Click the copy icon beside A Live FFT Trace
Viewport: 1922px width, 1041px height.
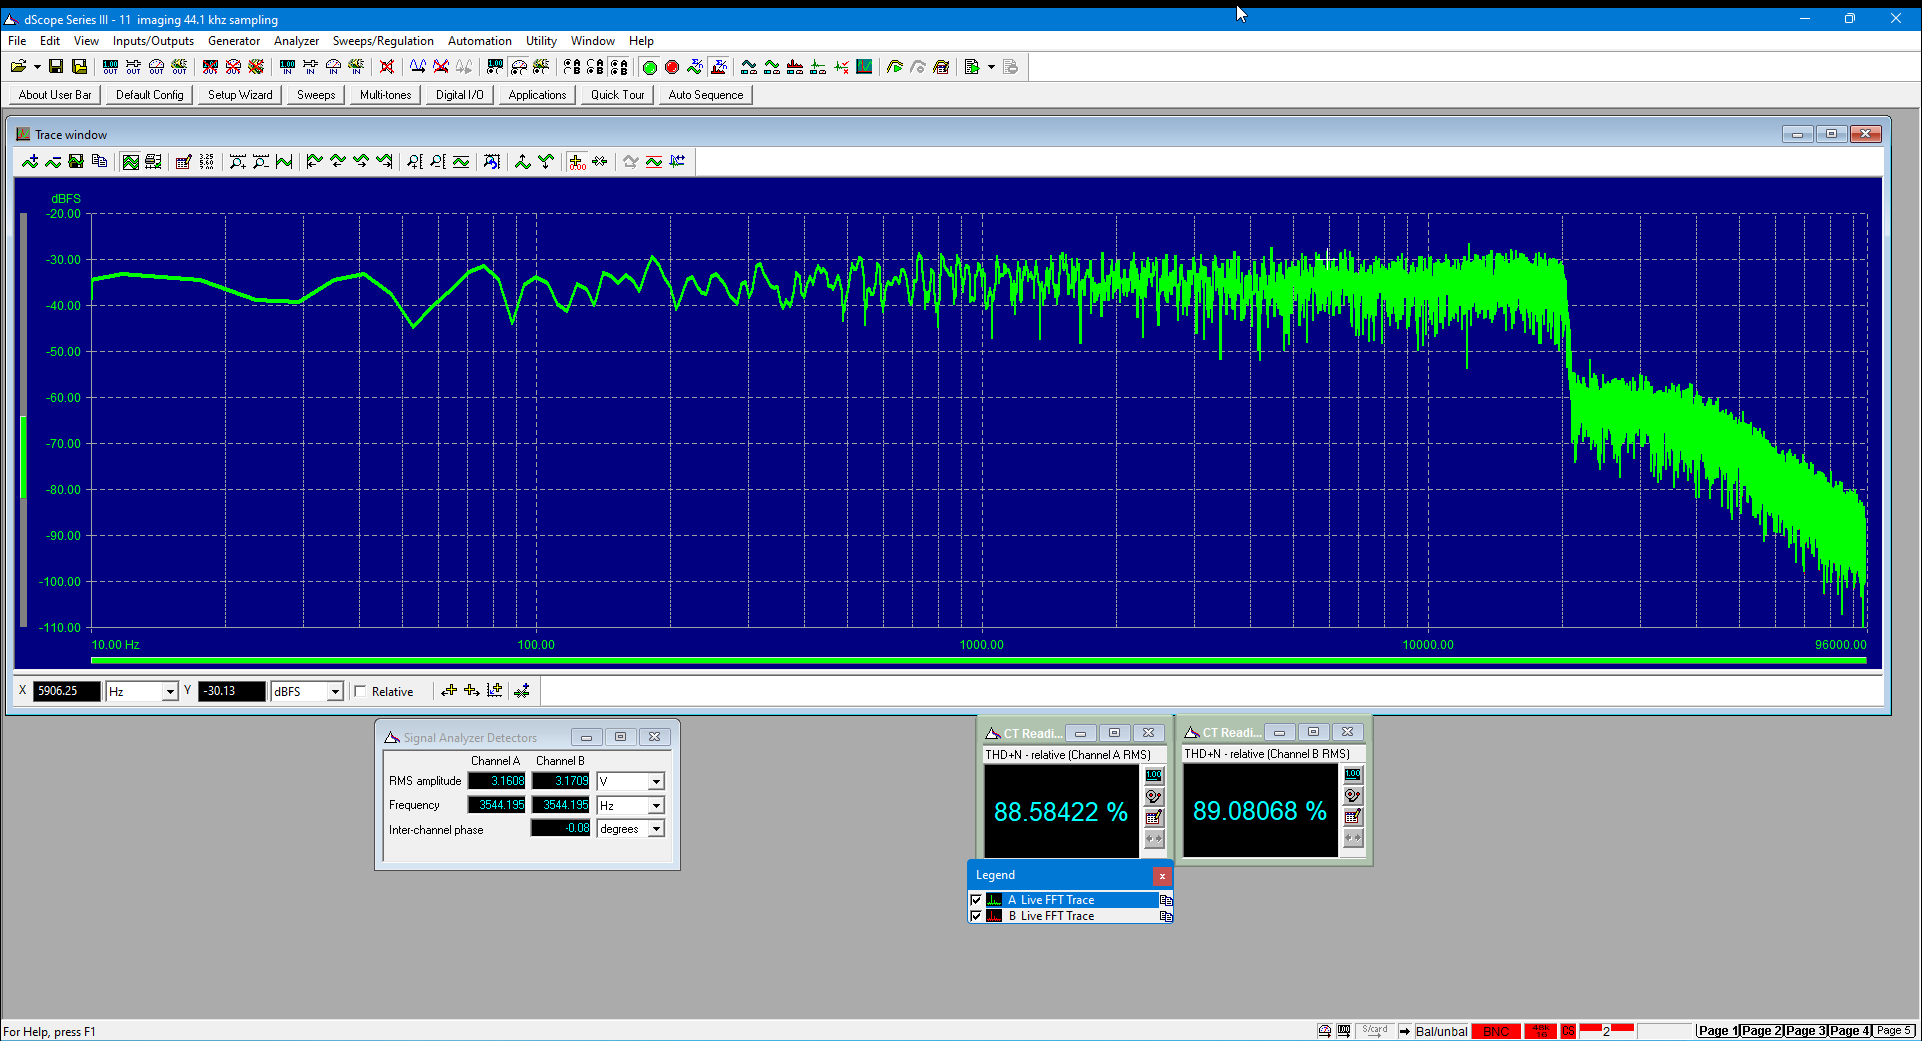(x=1165, y=900)
